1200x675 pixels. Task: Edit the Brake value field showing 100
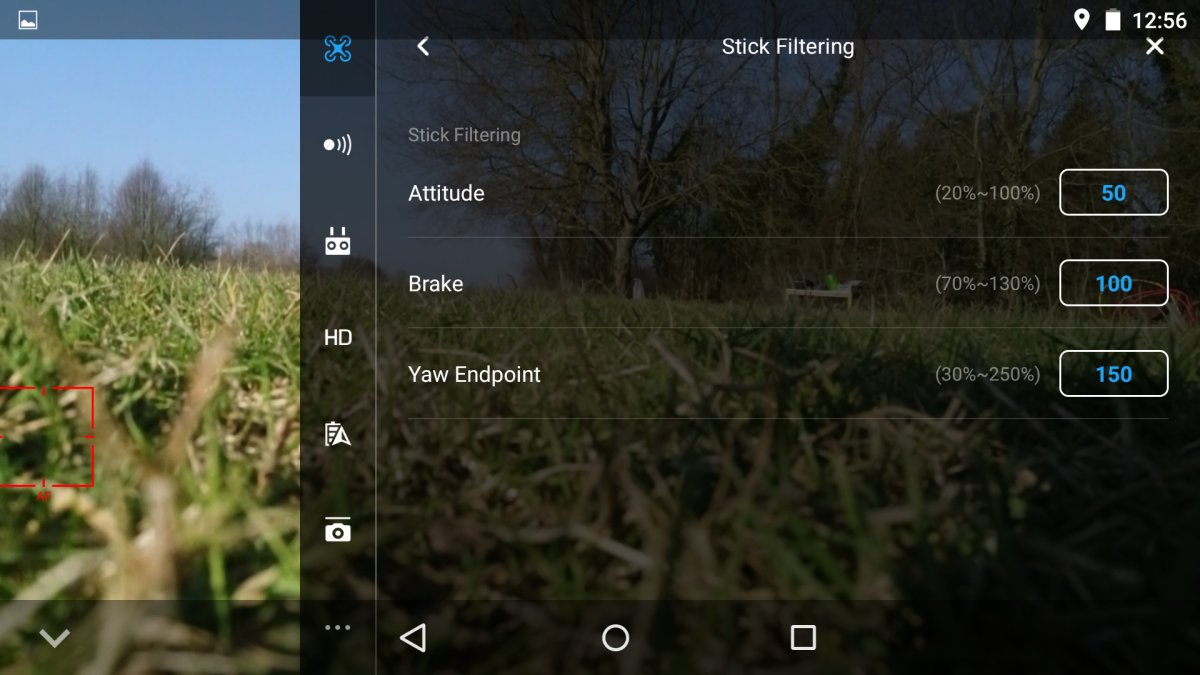(1114, 283)
